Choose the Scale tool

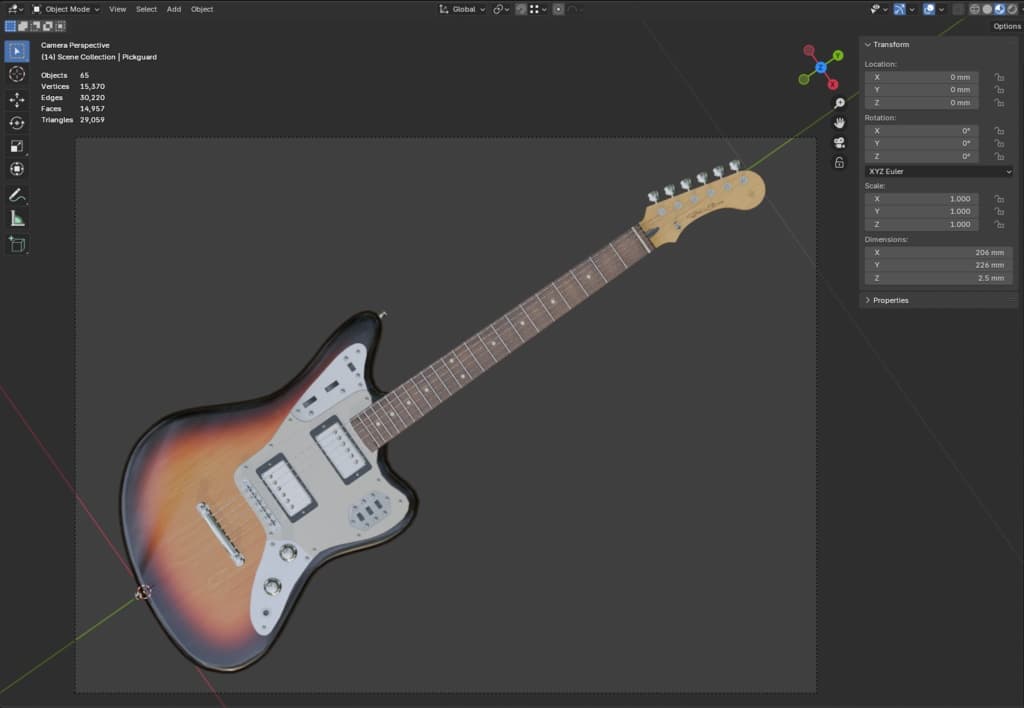click(x=17, y=146)
